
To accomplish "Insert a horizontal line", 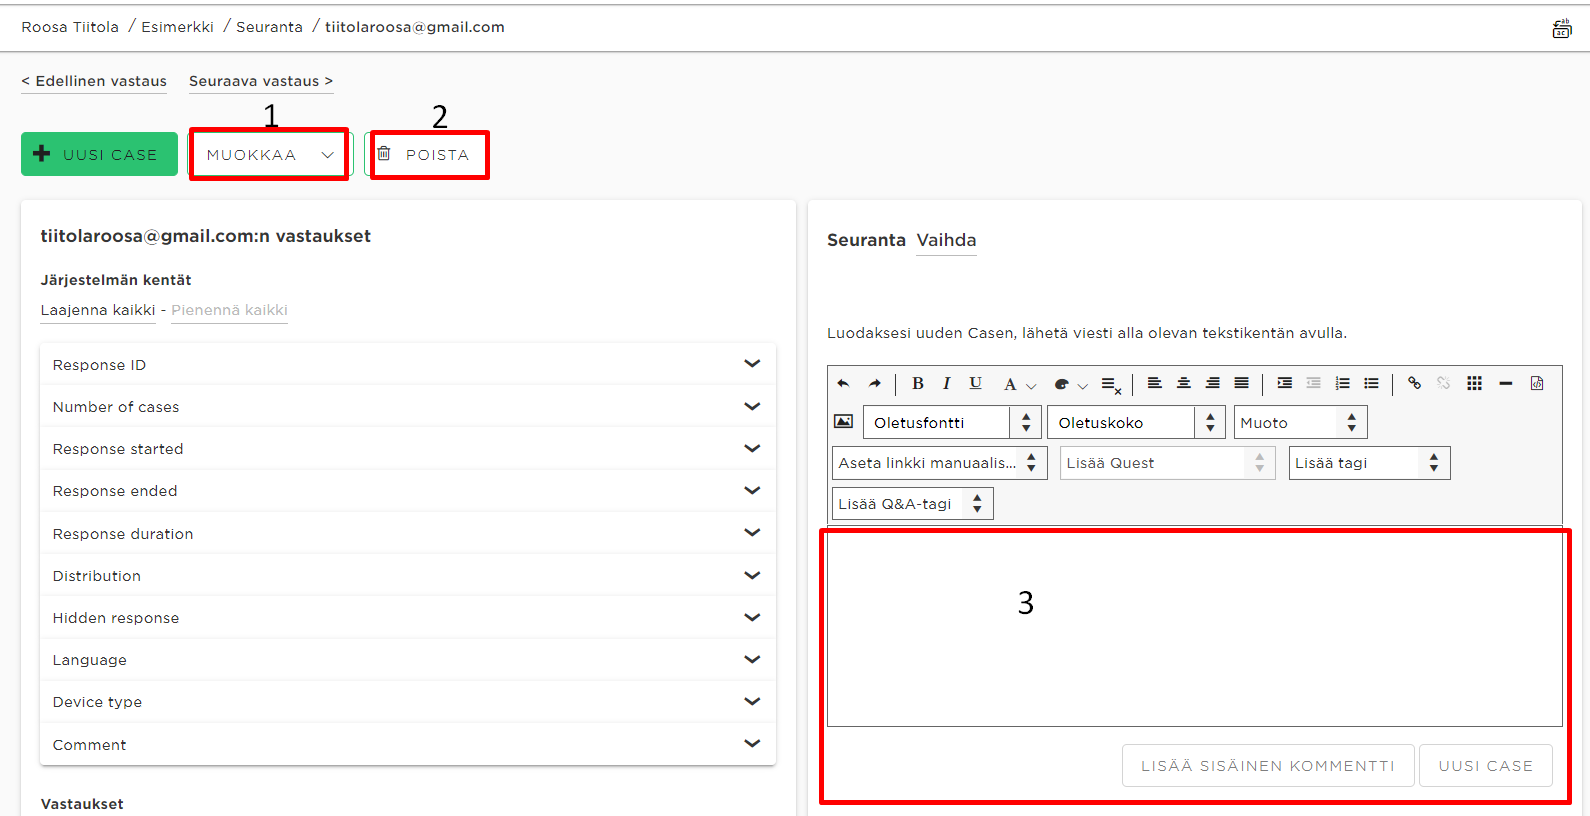I will point(1505,383).
